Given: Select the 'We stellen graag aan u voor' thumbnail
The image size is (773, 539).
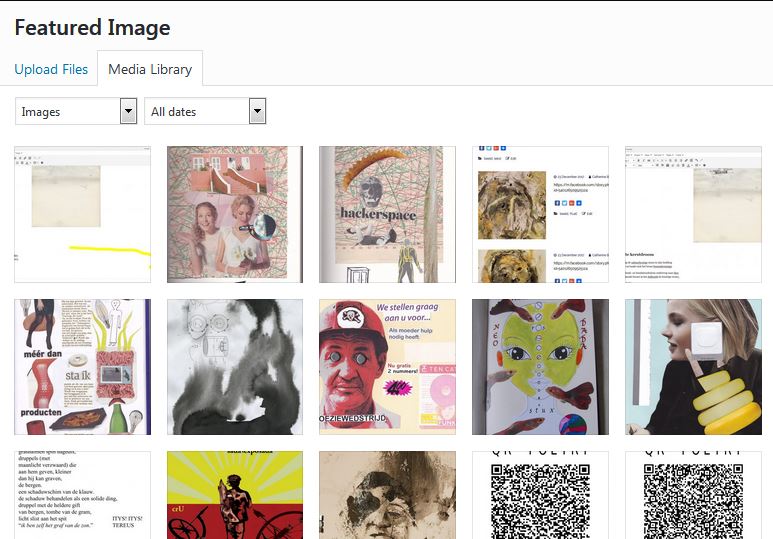Looking at the screenshot, I should (x=387, y=367).
